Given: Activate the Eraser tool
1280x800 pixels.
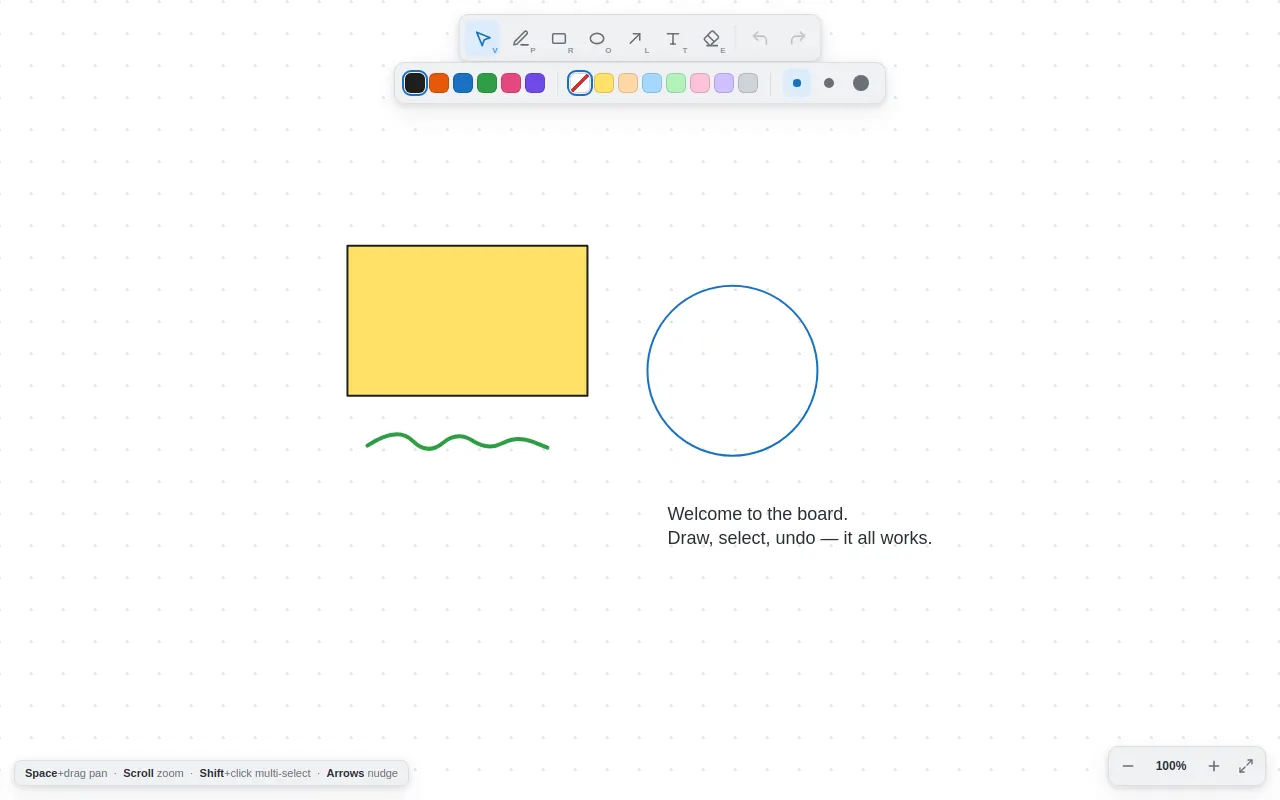Looking at the screenshot, I should [x=711, y=39].
